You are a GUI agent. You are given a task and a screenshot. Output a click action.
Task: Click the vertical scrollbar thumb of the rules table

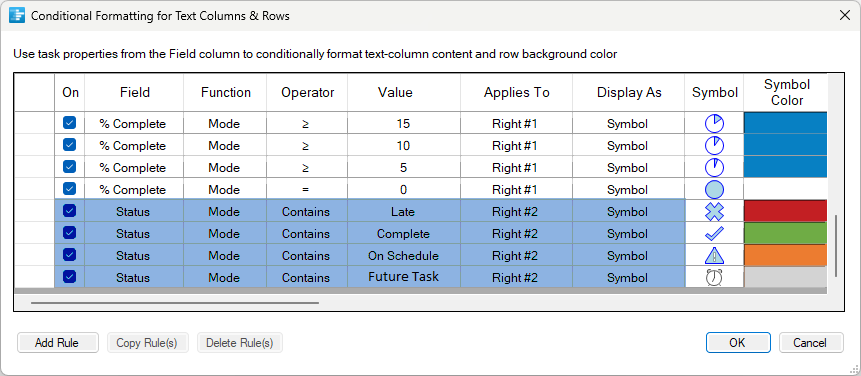click(835, 246)
